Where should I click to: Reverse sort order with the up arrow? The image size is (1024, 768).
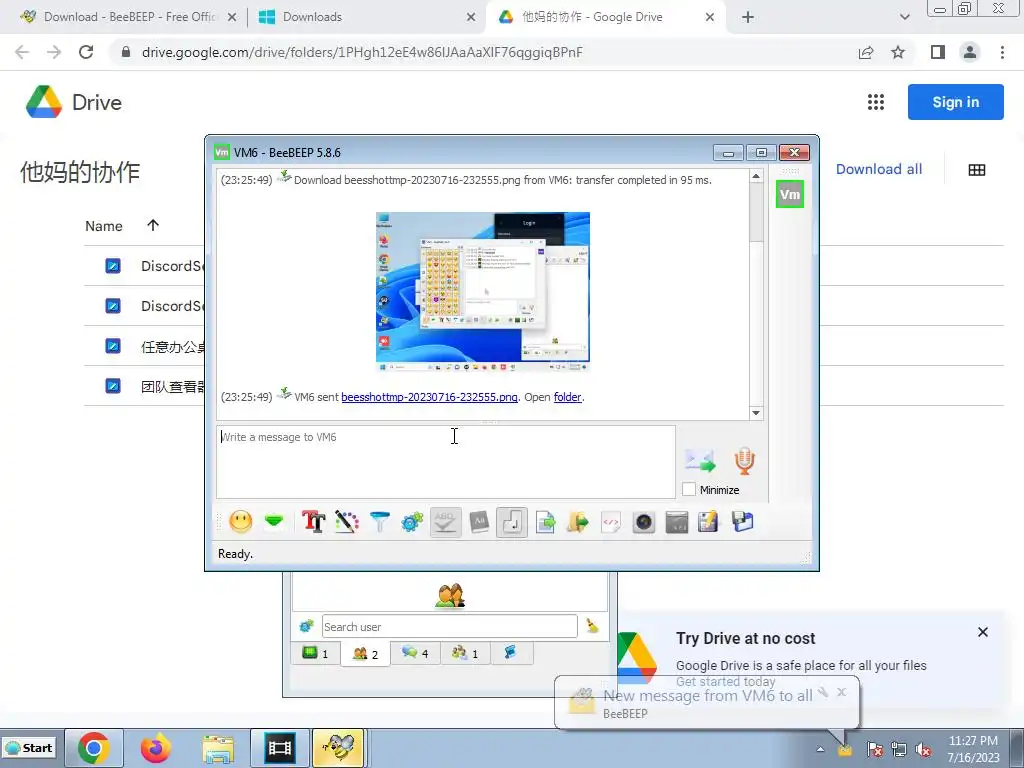pos(153,225)
